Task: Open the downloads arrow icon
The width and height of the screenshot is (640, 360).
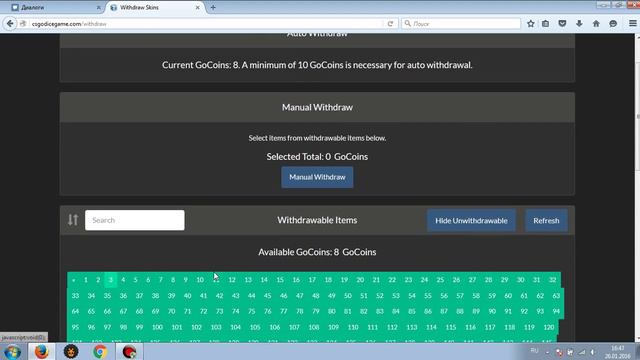Action: coord(579,24)
